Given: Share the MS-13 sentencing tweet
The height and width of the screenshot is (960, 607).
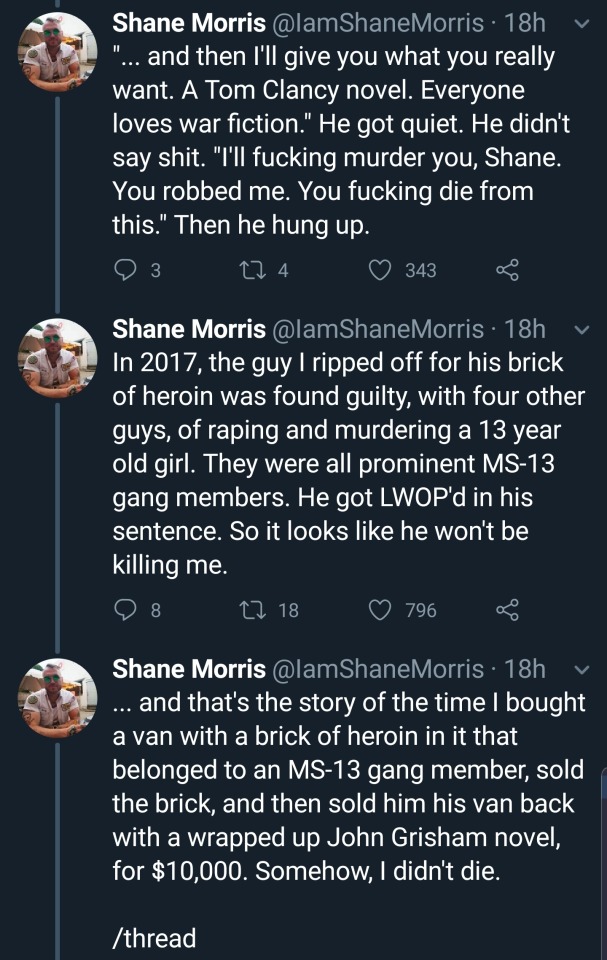Looking at the screenshot, I should [508, 609].
